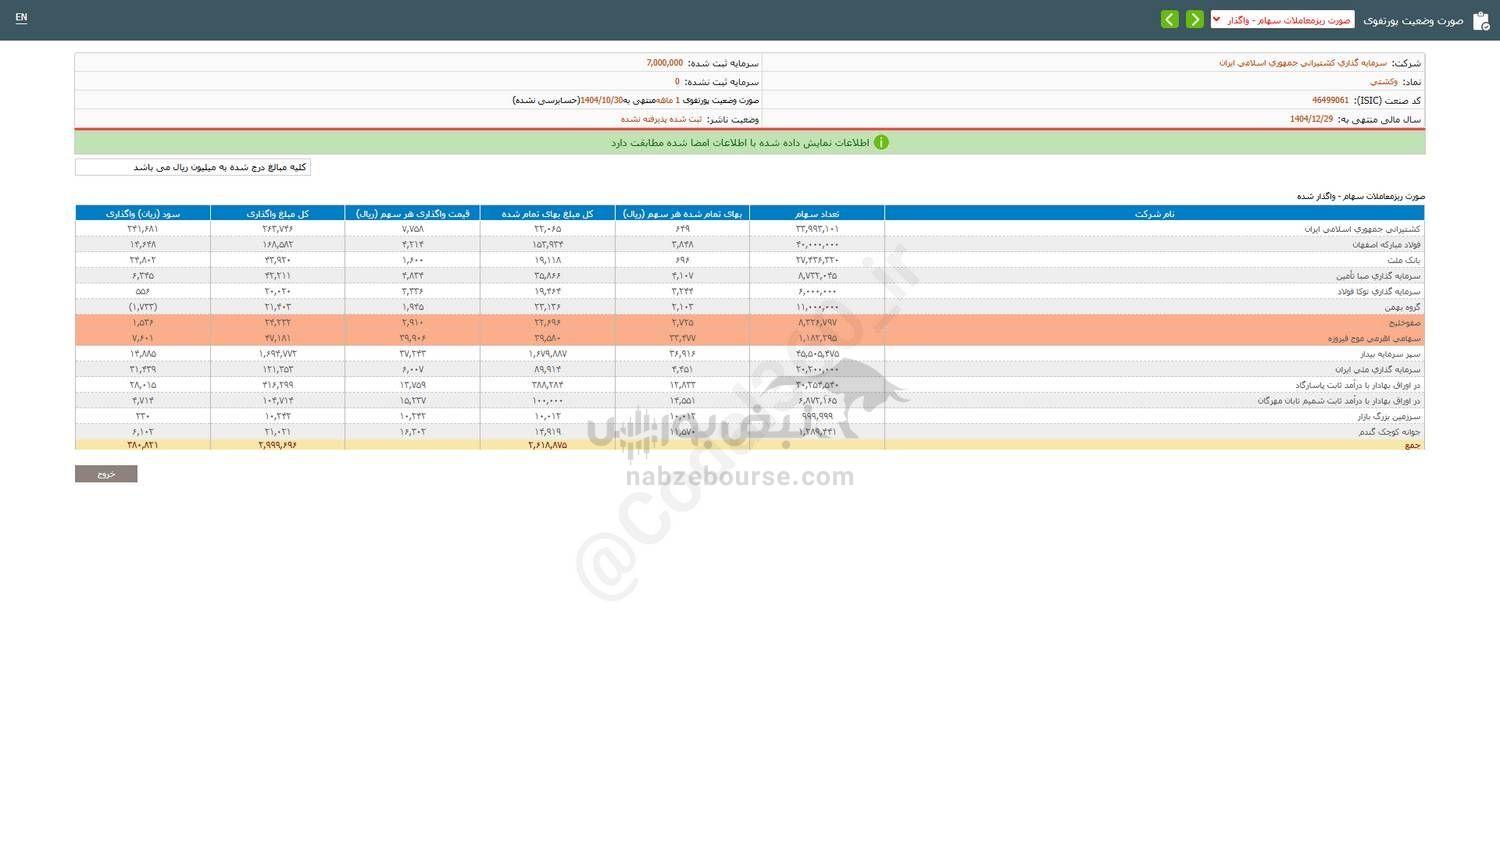This screenshot has height=843, width=1500.
Task: Click the قیمت واگذاری هر سهم column header
Action: (x=412, y=213)
